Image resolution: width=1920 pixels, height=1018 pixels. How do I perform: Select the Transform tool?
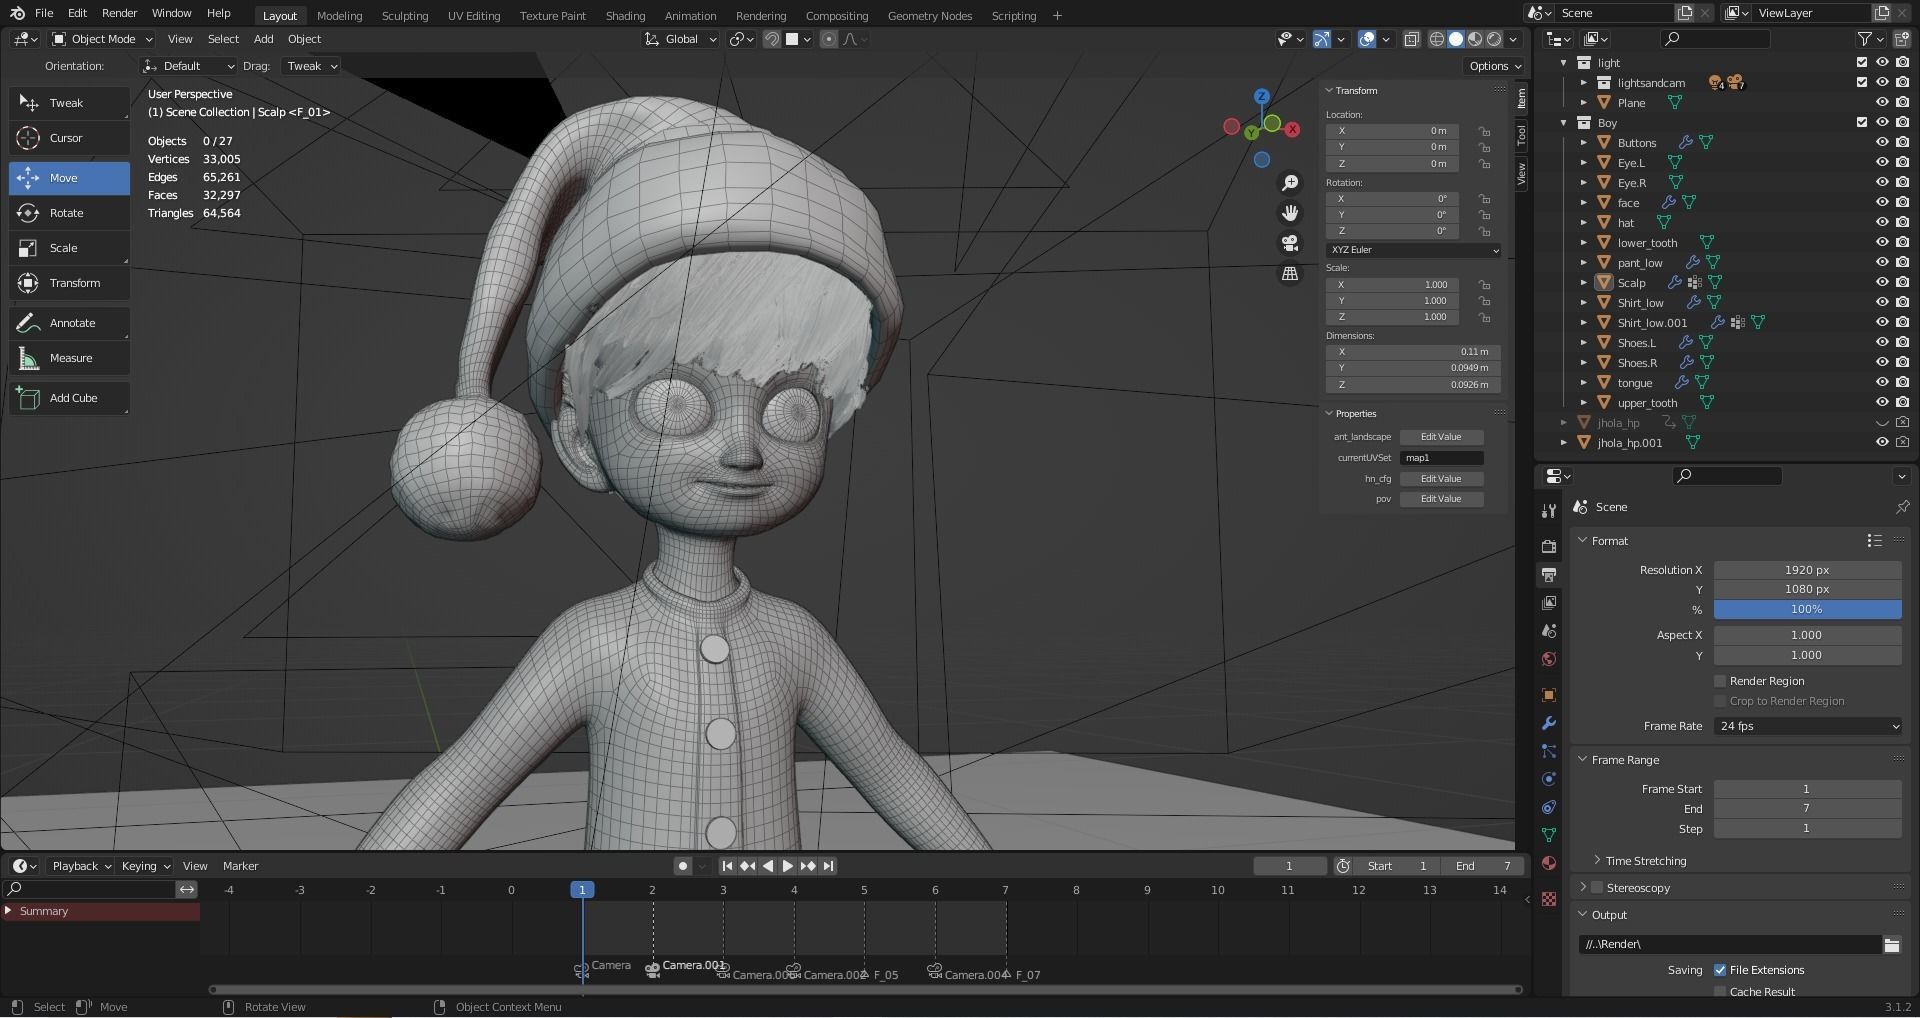tap(69, 283)
